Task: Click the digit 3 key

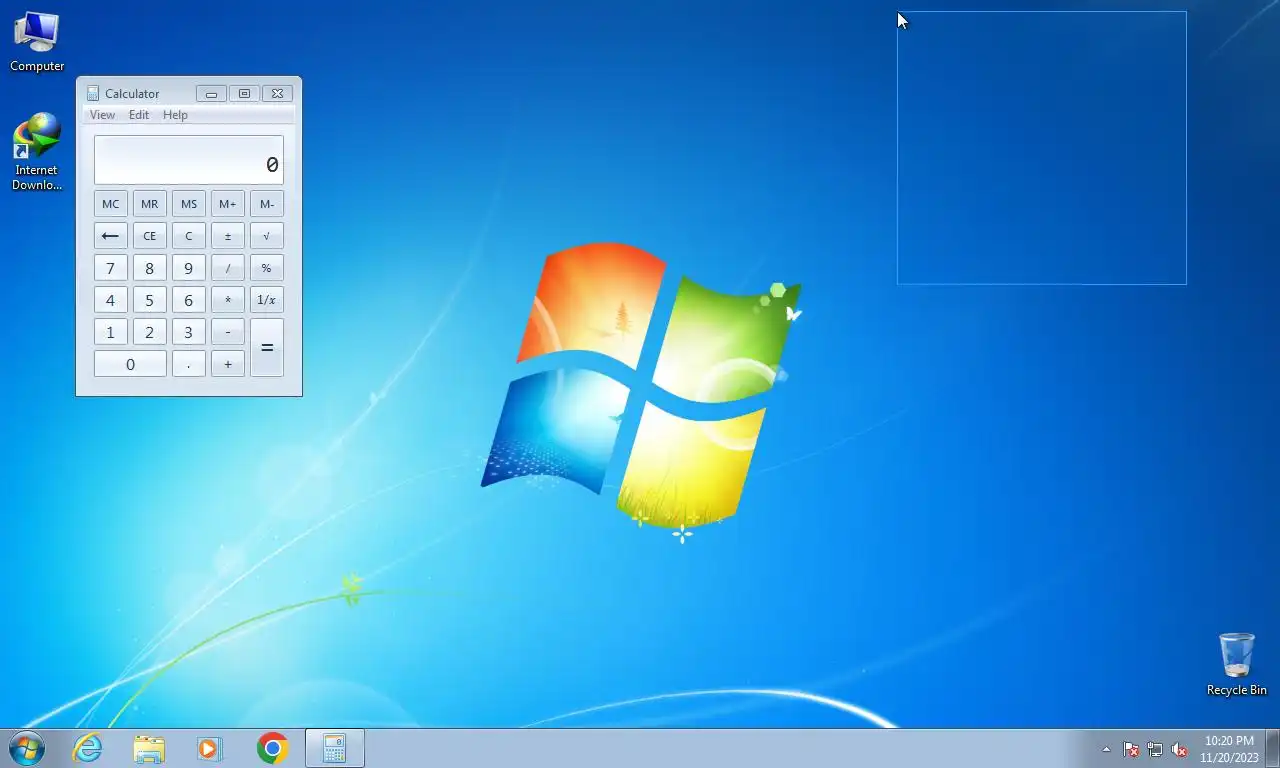Action: 189,332
